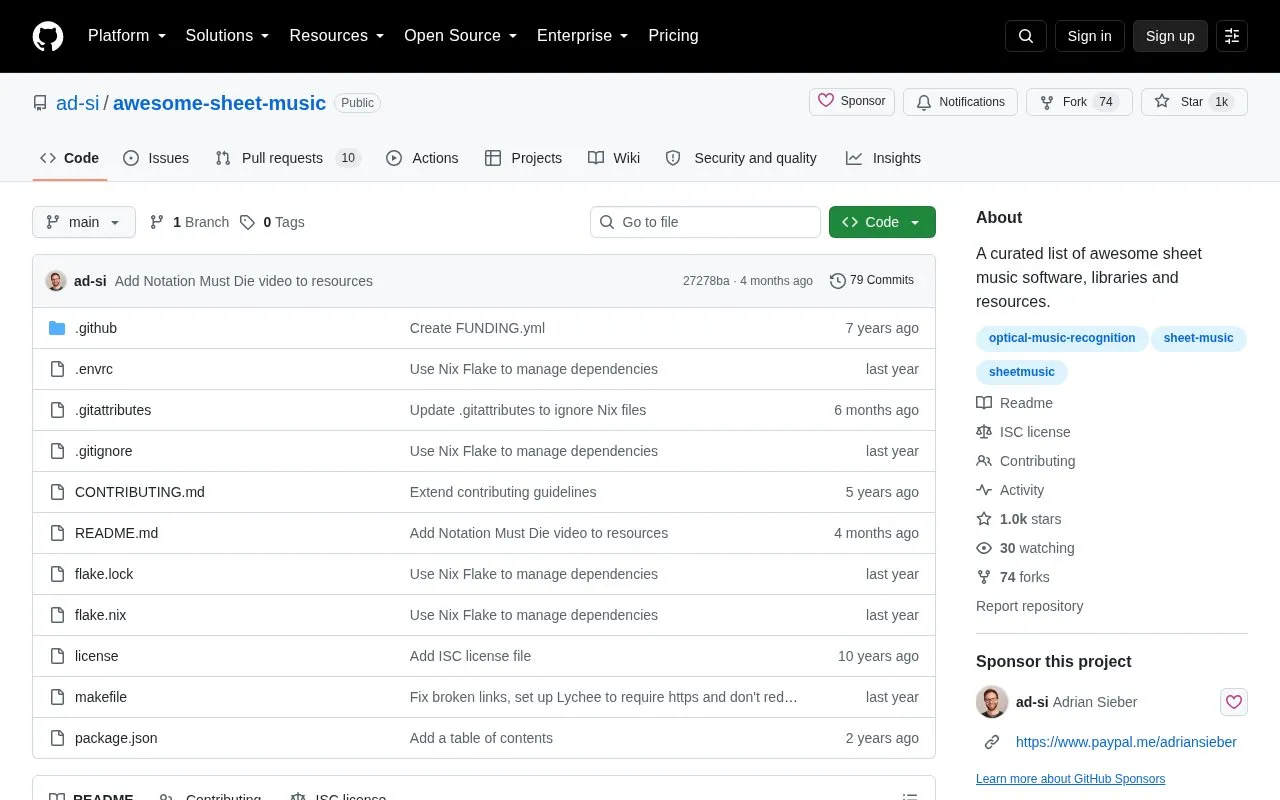This screenshot has height=800, width=1280.
Task: Open search with magnifier icon
Action: tap(1026, 36)
